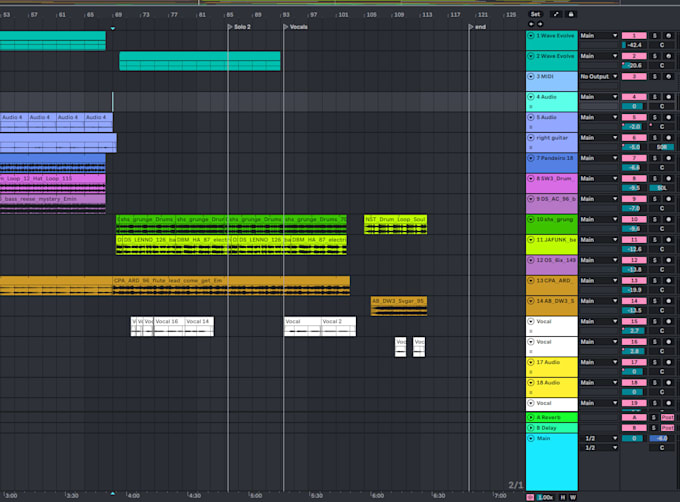The height and width of the screenshot is (502, 680).
Task: Toggle track activator 3 for MIDI track
Action: pyautogui.click(x=634, y=76)
